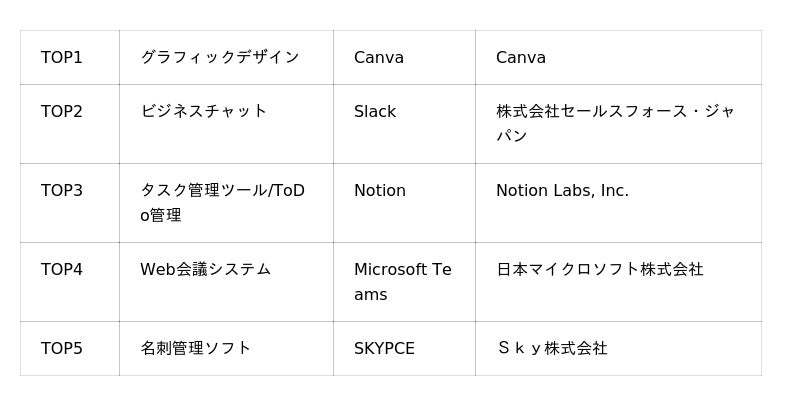
Task: Click the Web会議システム category cell
Action: (227, 282)
